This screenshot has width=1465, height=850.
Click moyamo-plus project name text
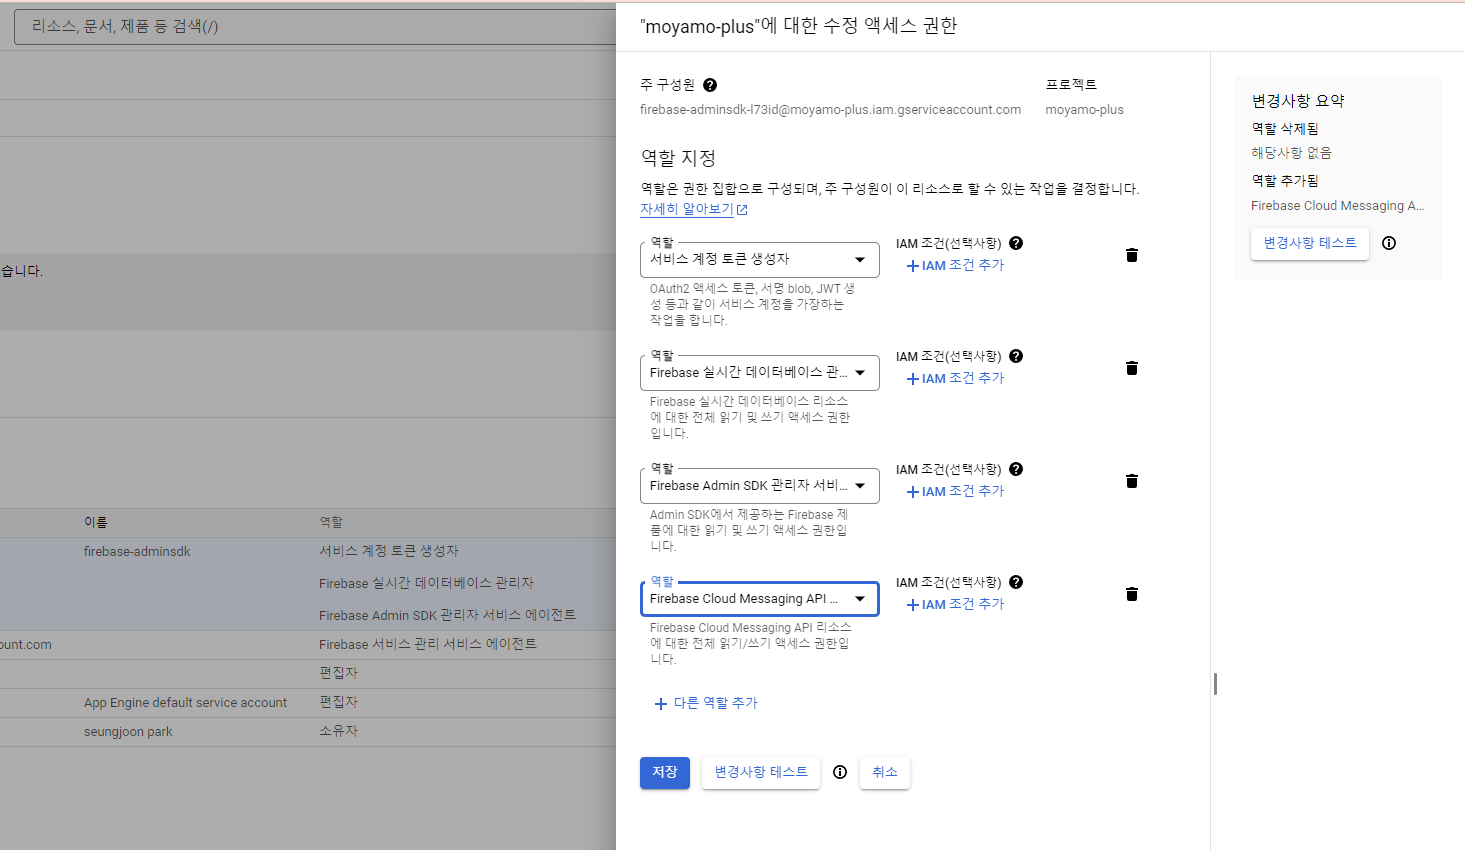pos(1085,110)
